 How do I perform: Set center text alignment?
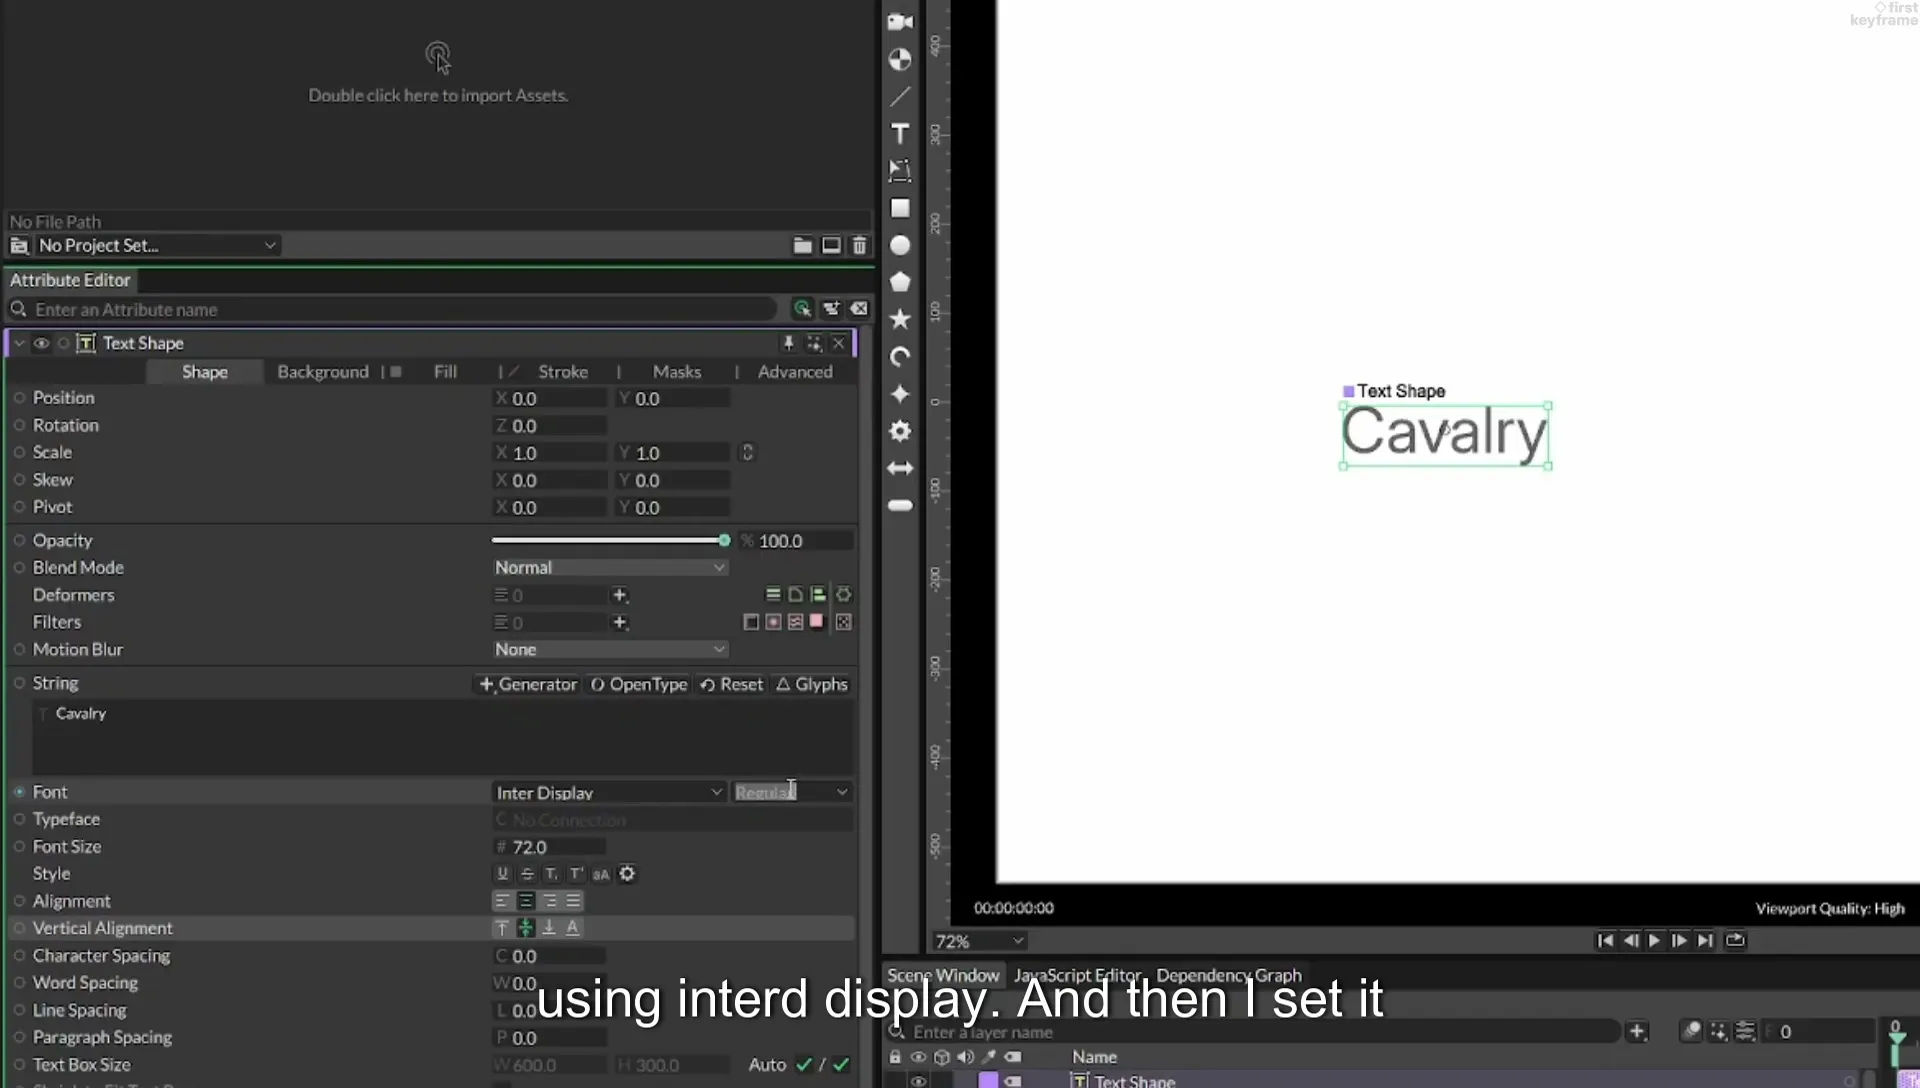(526, 901)
